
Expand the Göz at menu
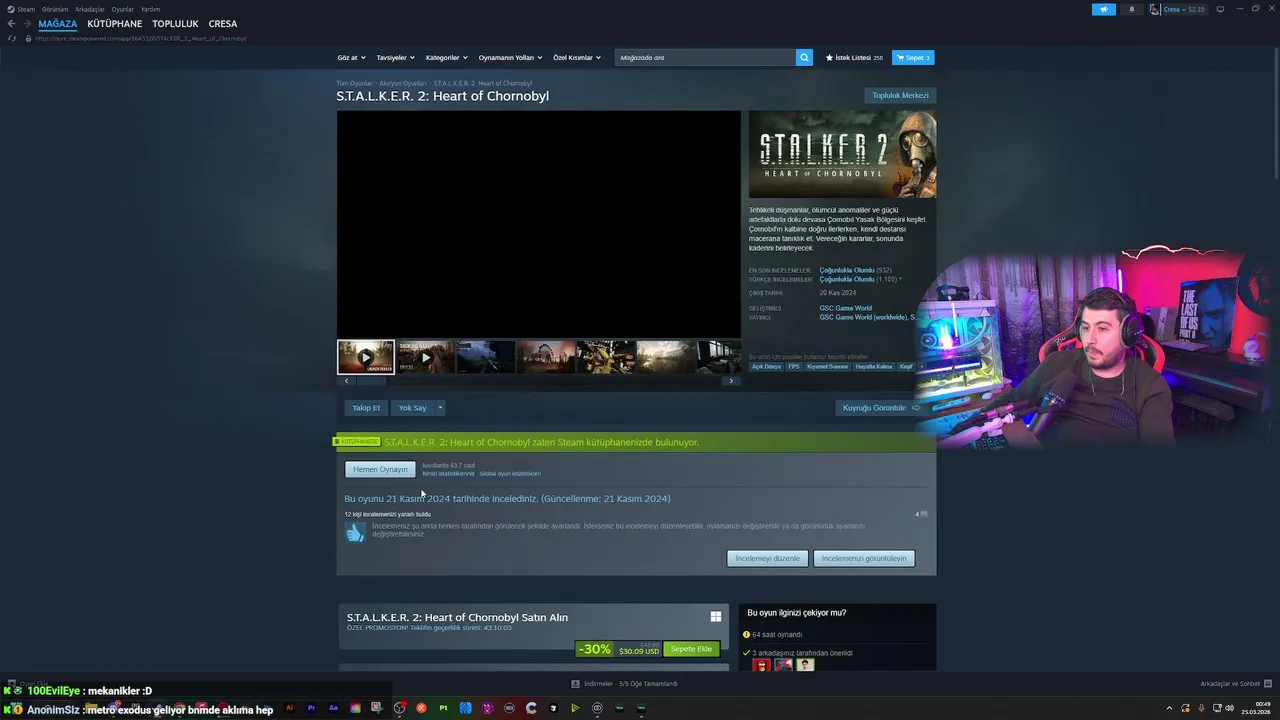click(x=351, y=58)
